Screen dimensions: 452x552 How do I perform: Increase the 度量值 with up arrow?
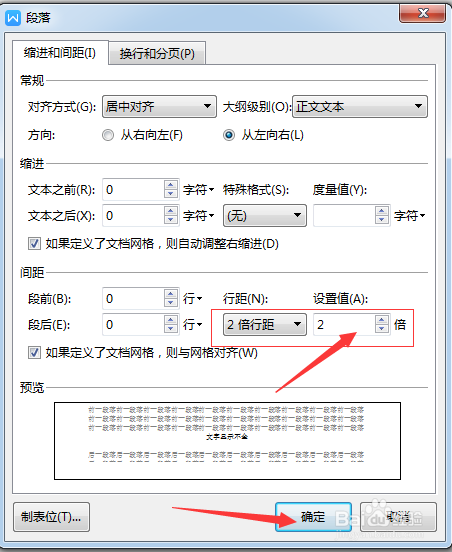[x=382, y=211]
